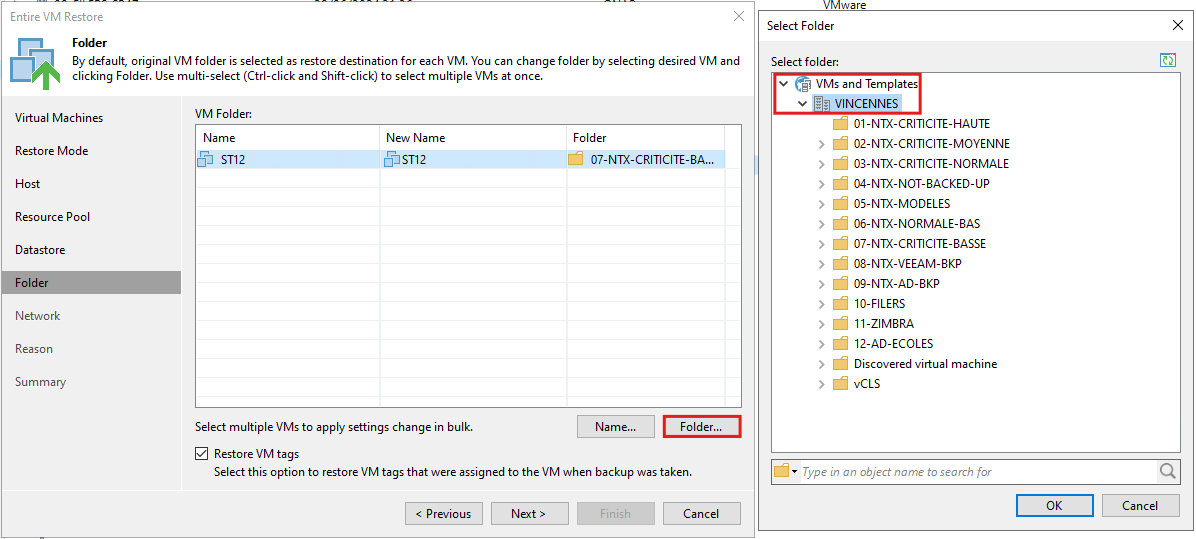Expand the 02-NTX-CRITICITE-MOYENNE folder

pos(821,144)
